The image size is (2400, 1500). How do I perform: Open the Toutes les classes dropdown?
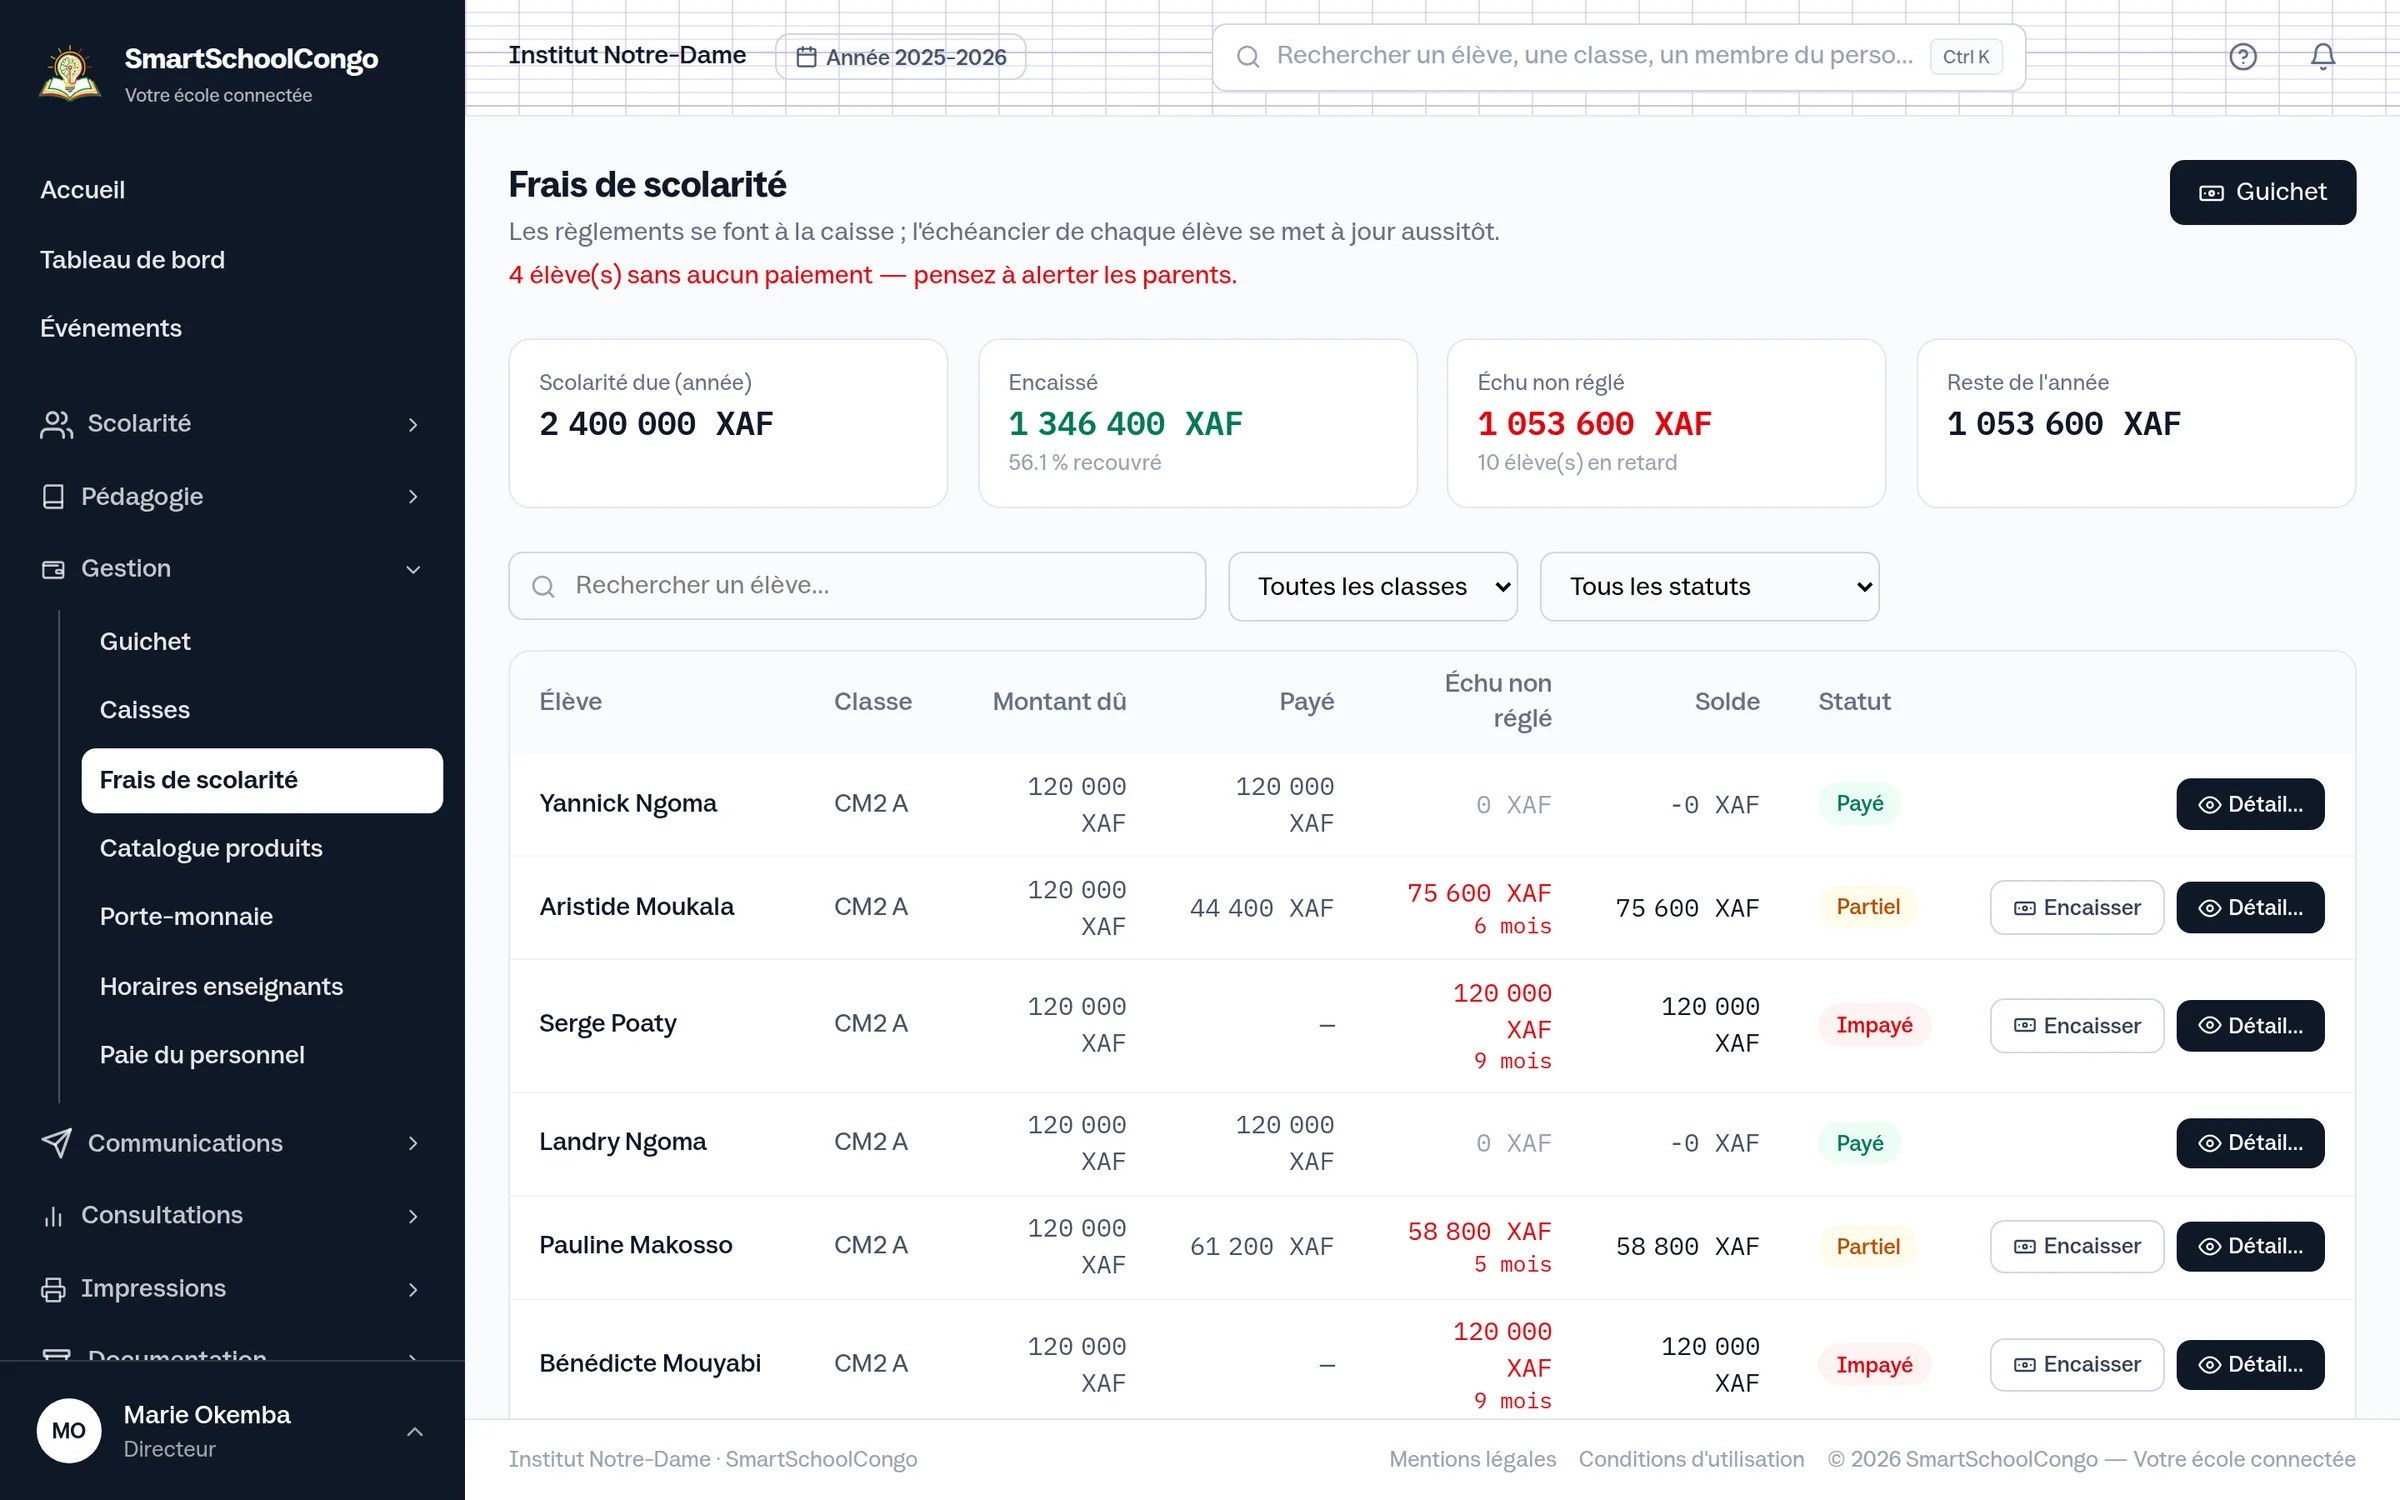[1373, 586]
